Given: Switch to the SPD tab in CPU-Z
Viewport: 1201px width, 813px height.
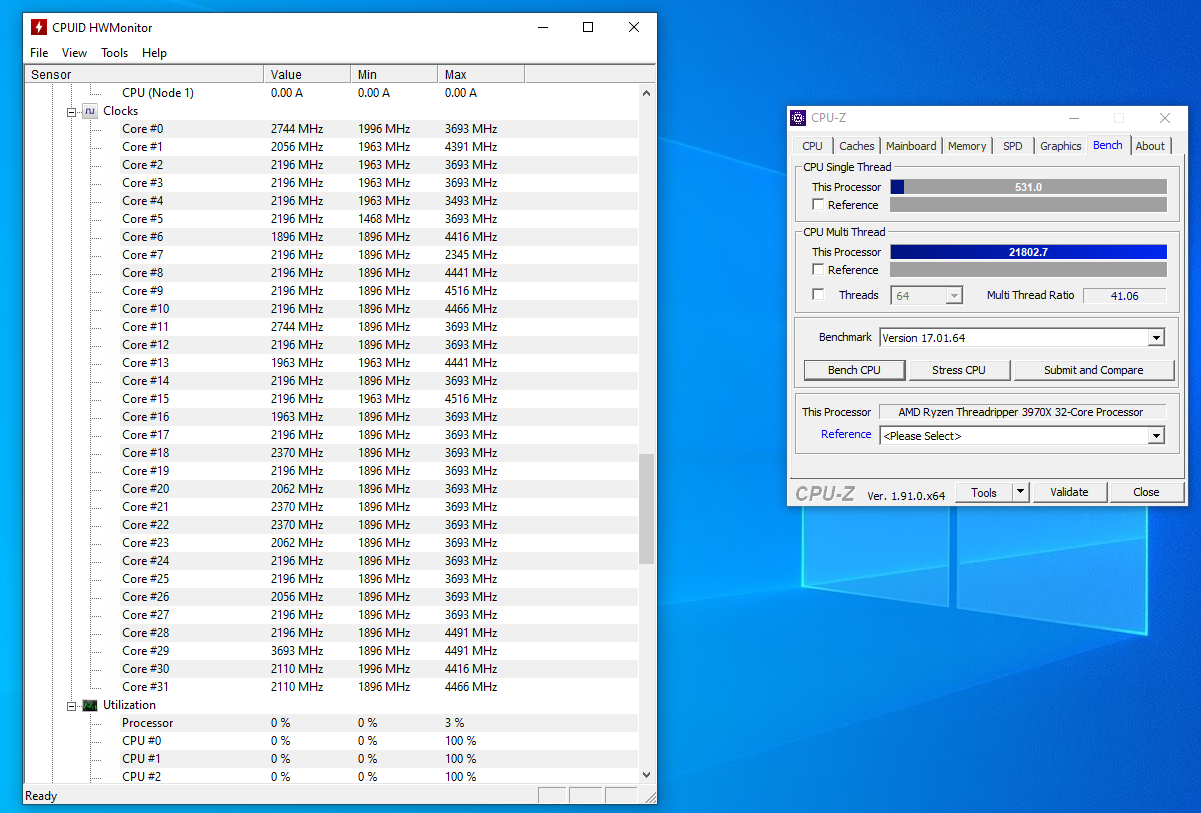Looking at the screenshot, I should pos(1013,146).
